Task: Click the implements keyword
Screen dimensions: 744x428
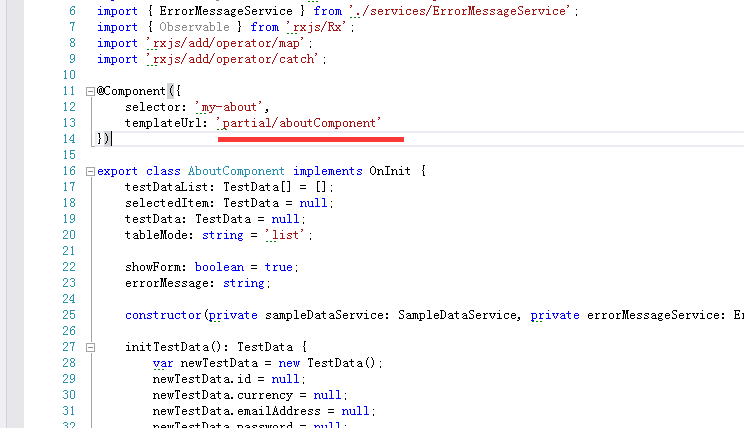Action: [x=327, y=171]
